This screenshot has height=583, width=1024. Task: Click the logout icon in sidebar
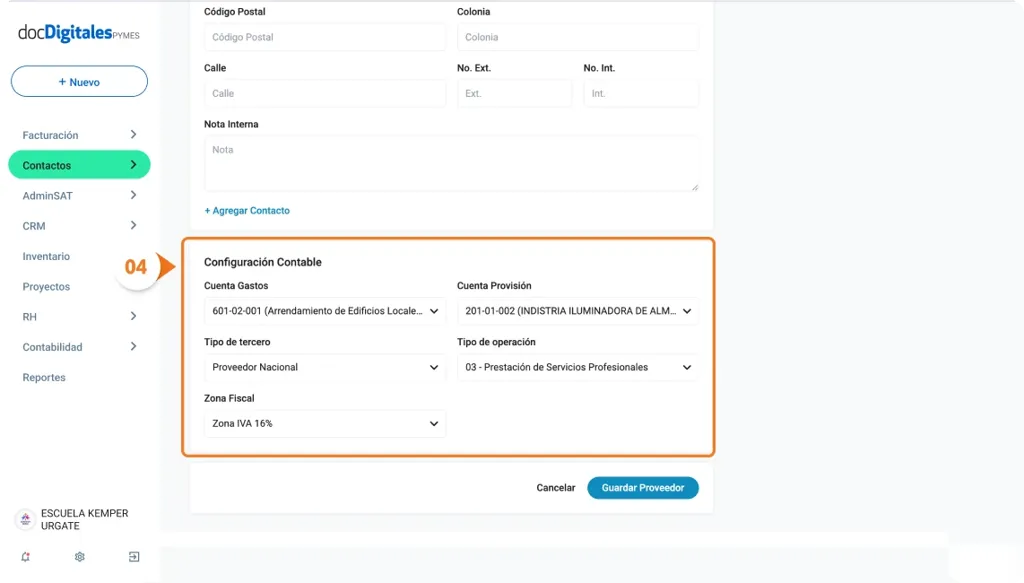pos(134,557)
